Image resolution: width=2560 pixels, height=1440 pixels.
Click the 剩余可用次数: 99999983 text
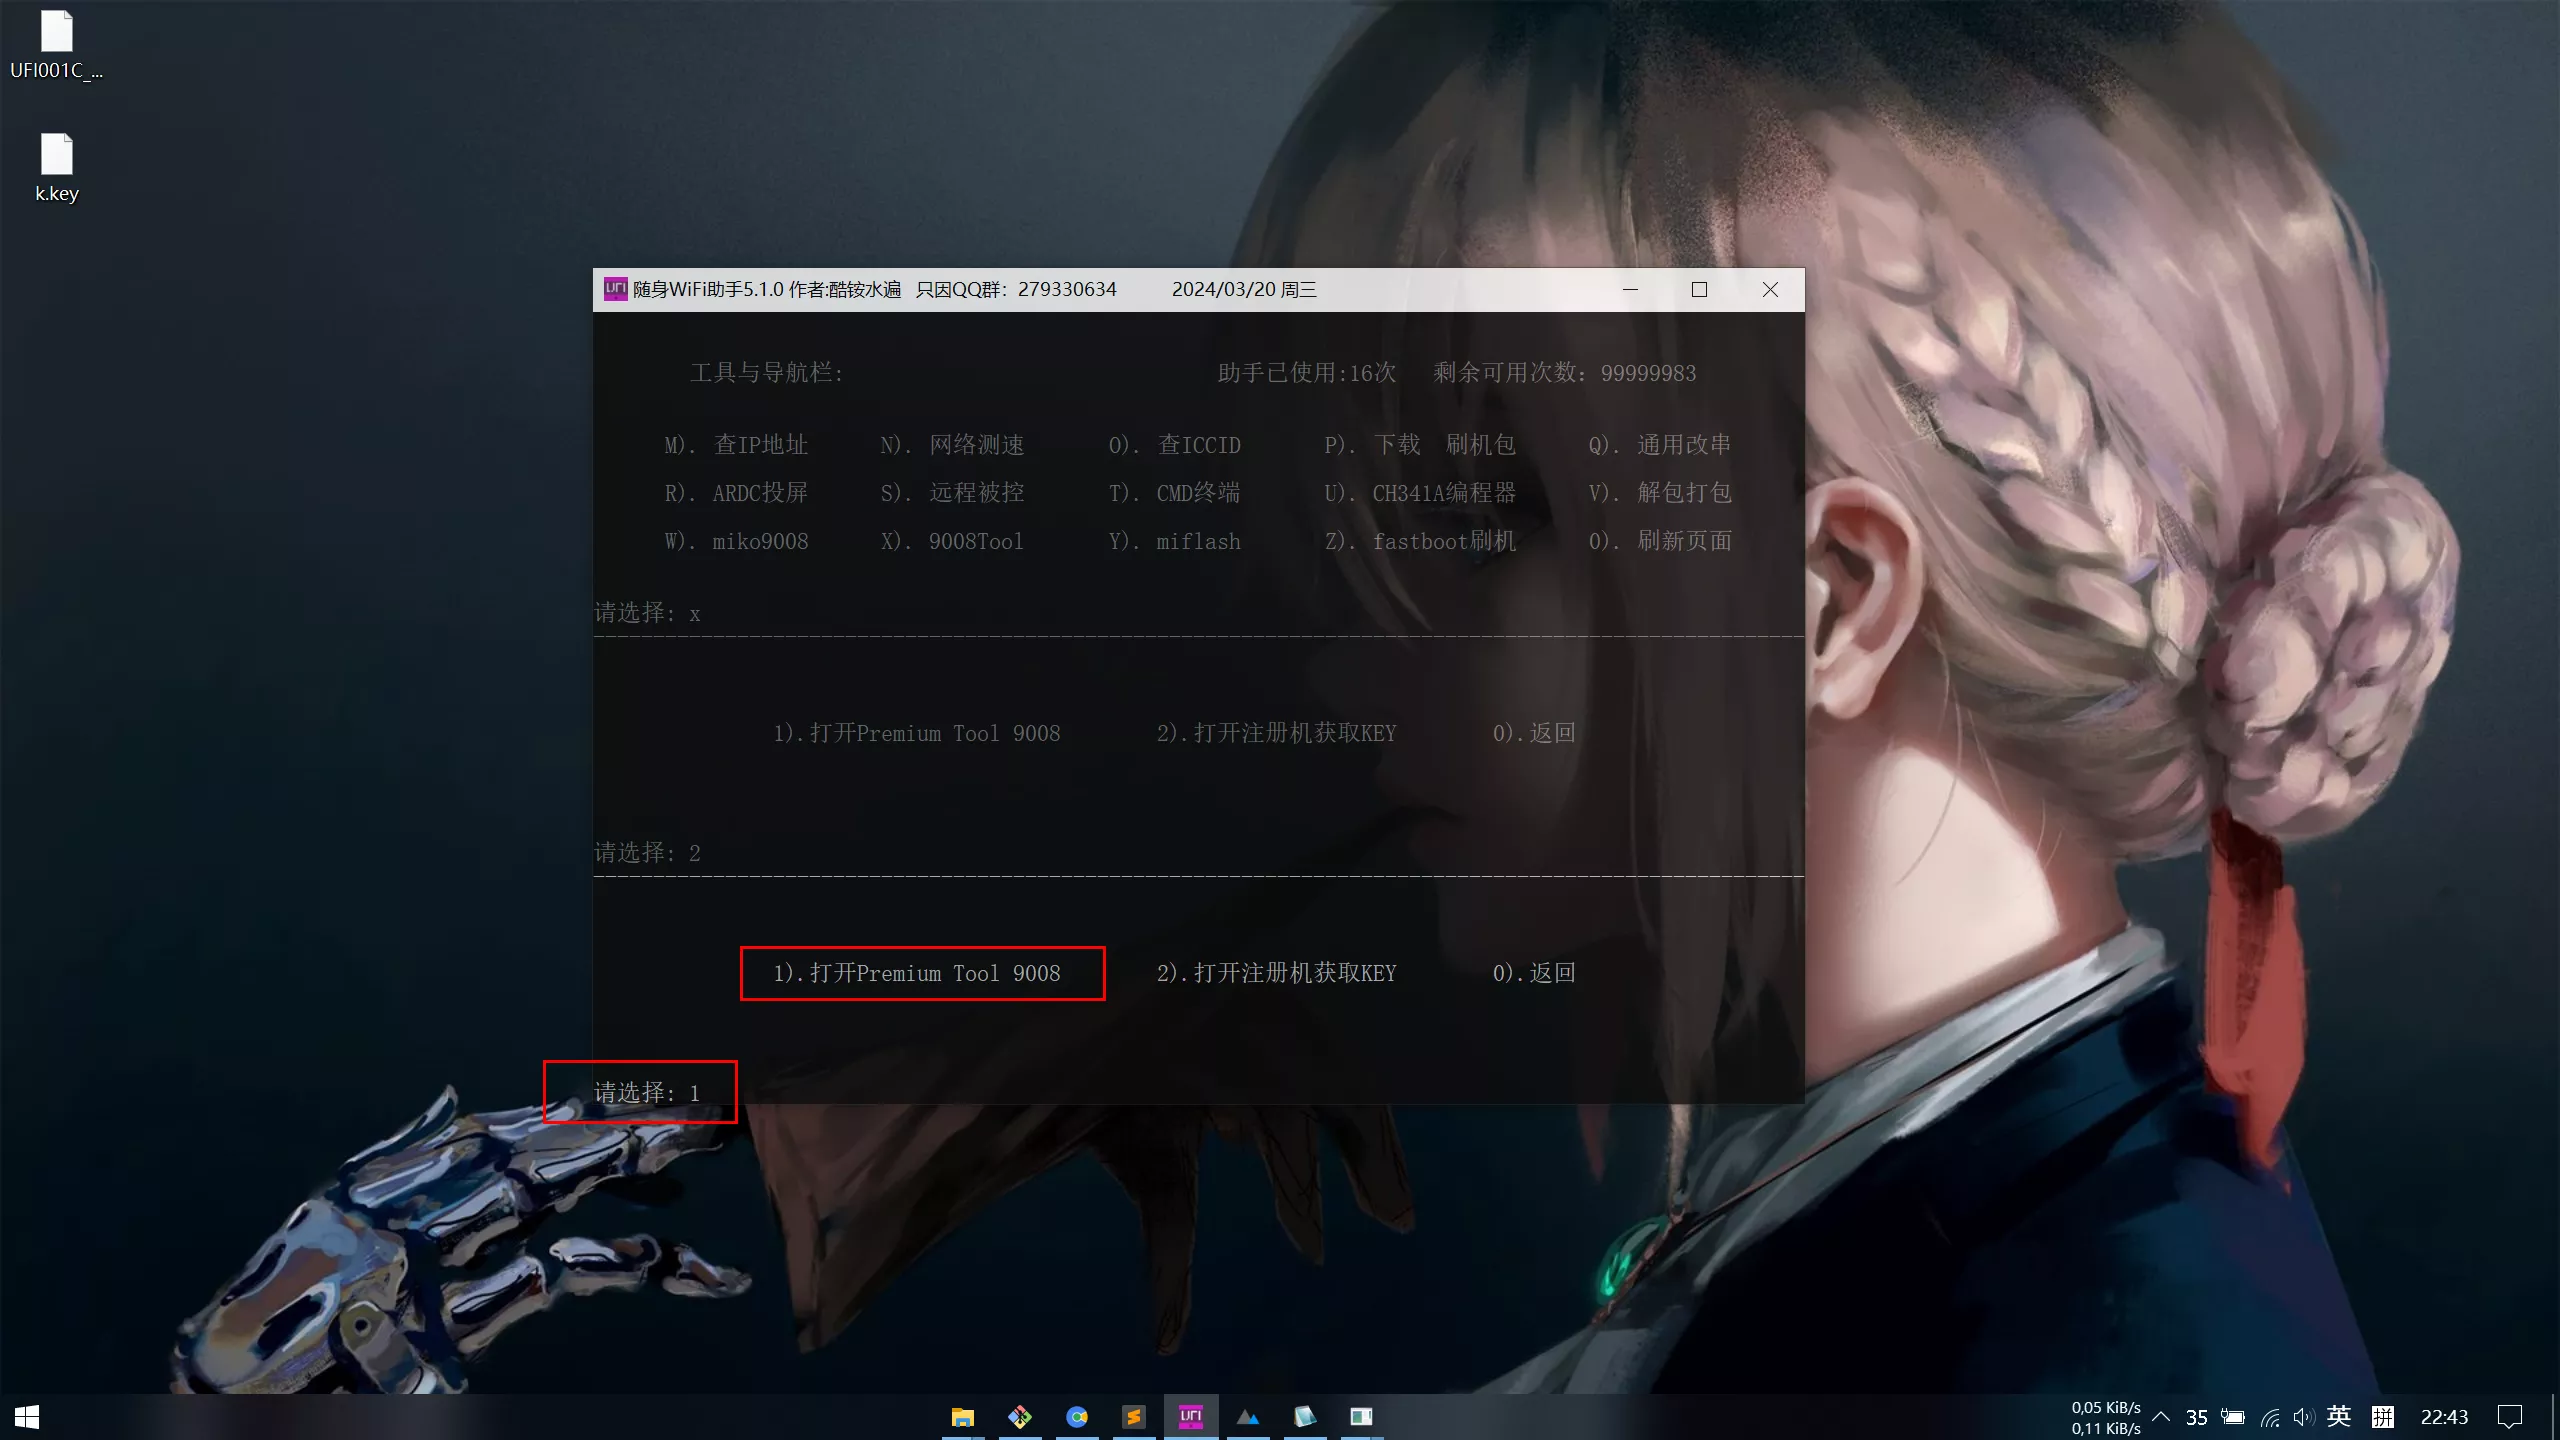tap(1564, 373)
